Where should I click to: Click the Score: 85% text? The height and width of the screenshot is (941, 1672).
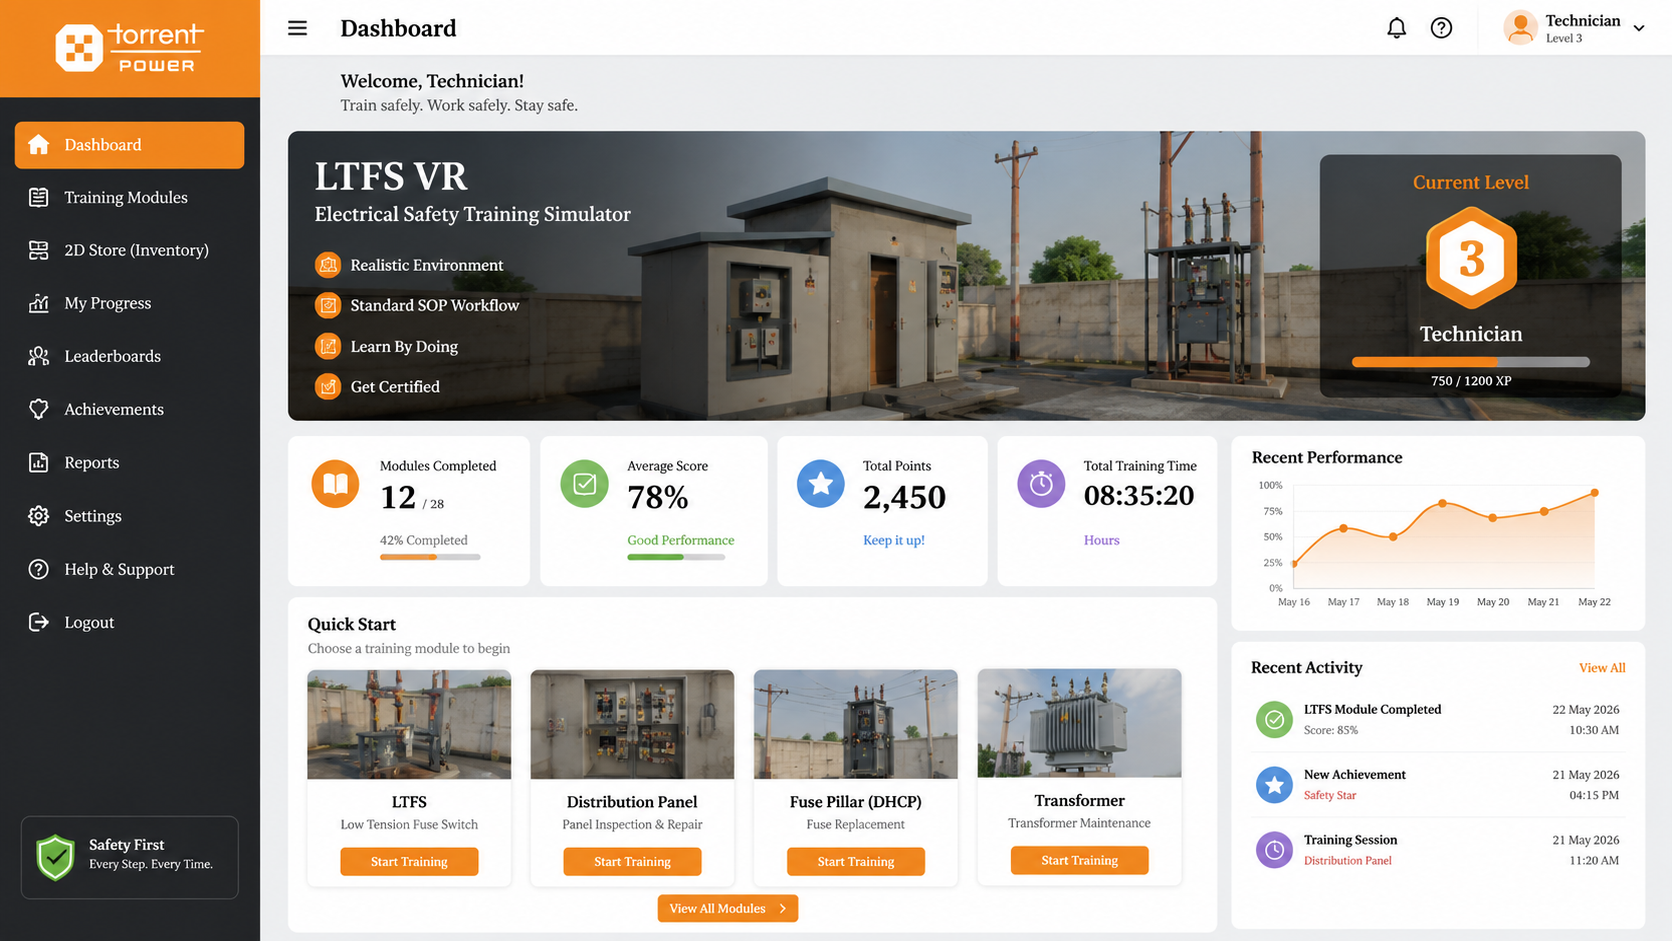coord(1331,730)
